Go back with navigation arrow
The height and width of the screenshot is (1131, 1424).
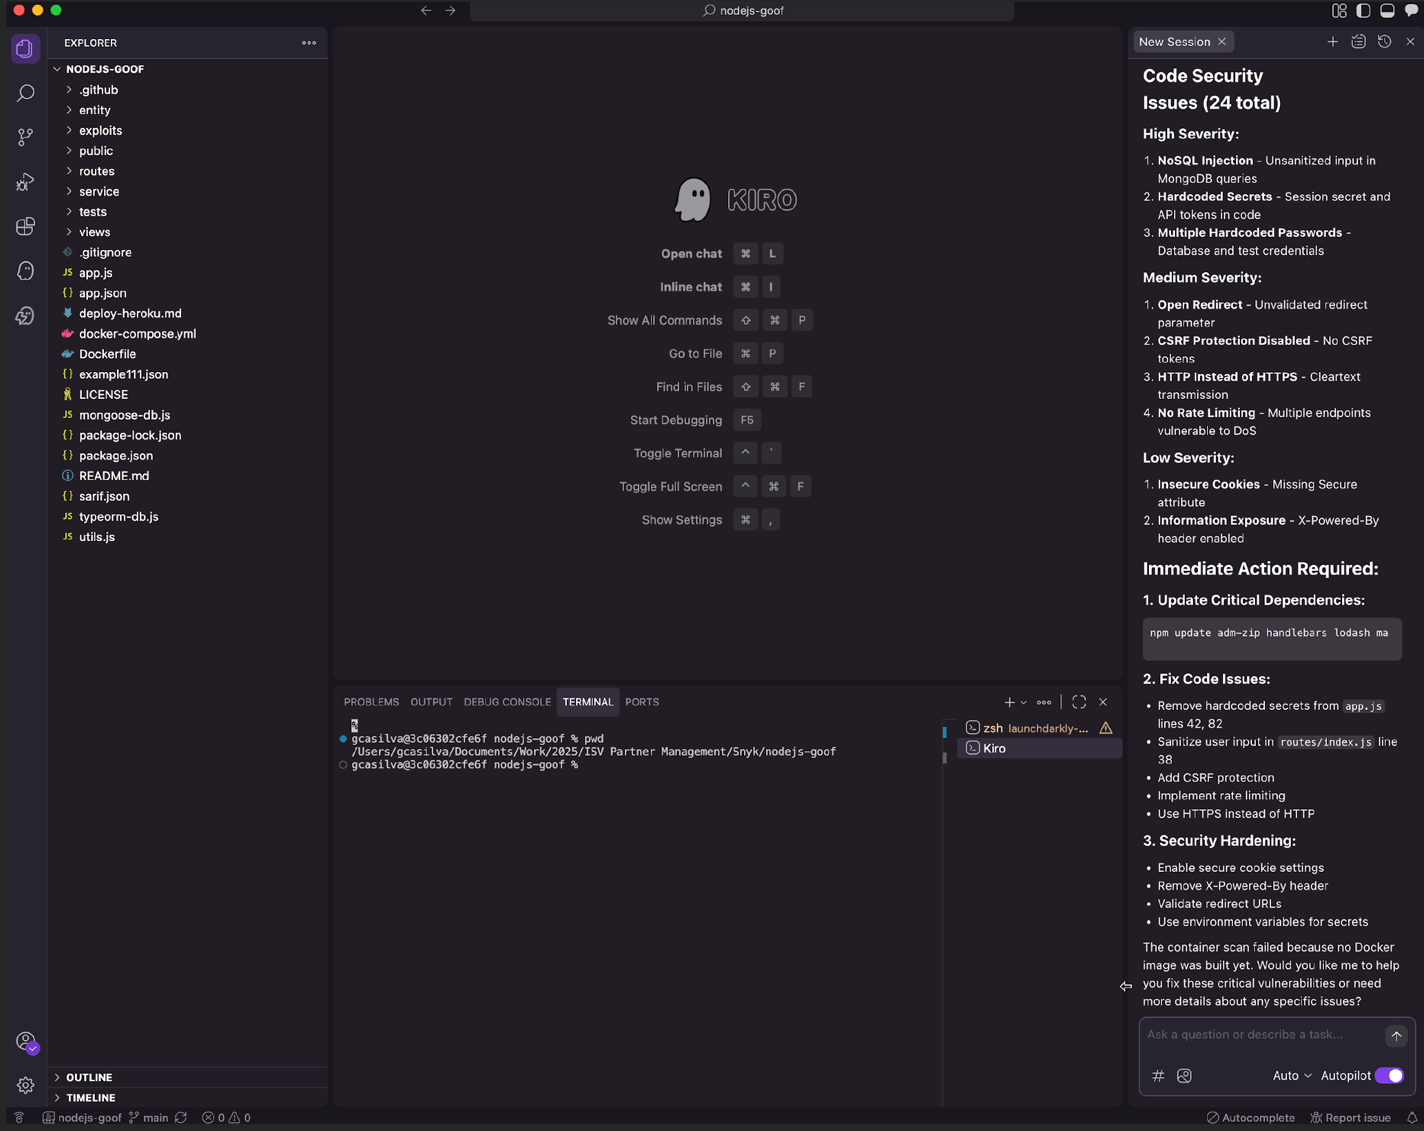coord(426,11)
